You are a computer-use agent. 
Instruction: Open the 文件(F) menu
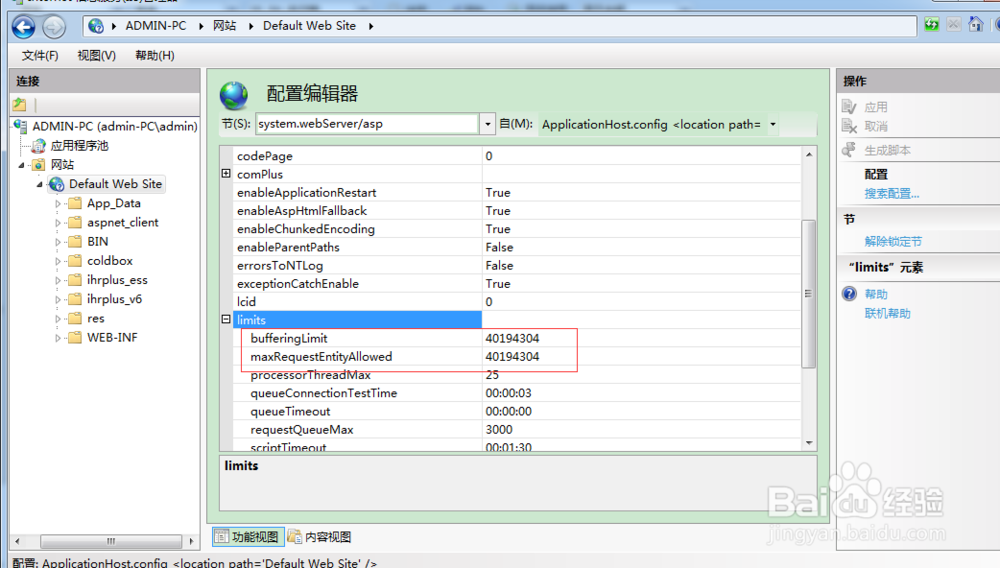coord(40,55)
